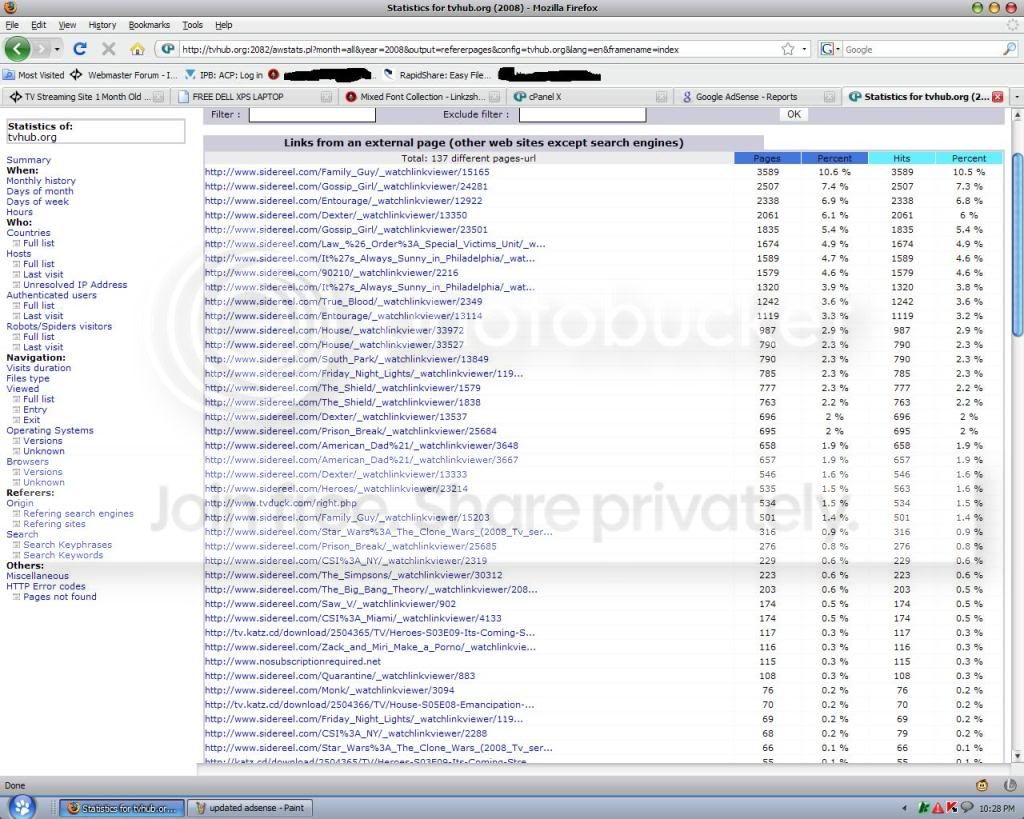
Task: Switch to the Google AdSense - Reports tab
Action: 746,97
